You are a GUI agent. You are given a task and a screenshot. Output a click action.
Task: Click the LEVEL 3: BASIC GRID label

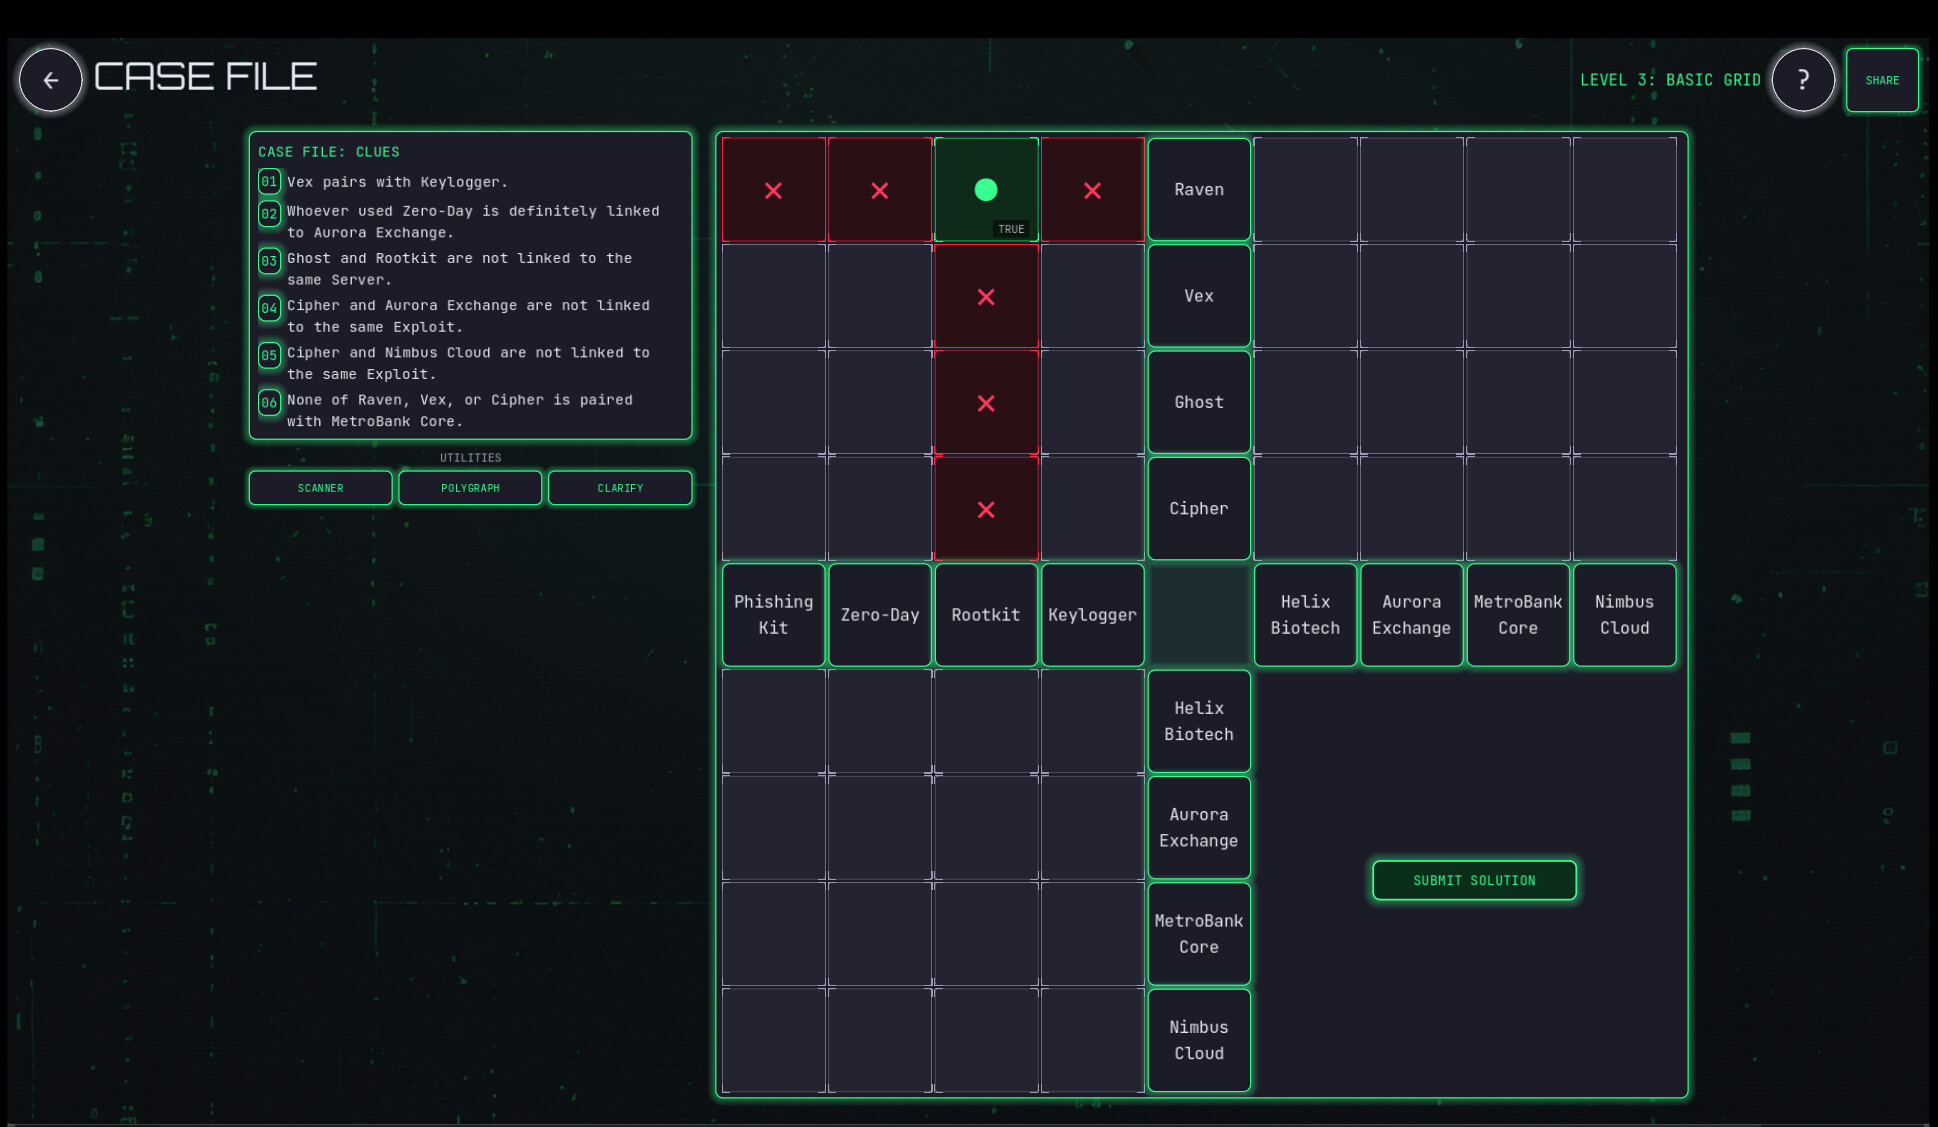[x=1670, y=80]
